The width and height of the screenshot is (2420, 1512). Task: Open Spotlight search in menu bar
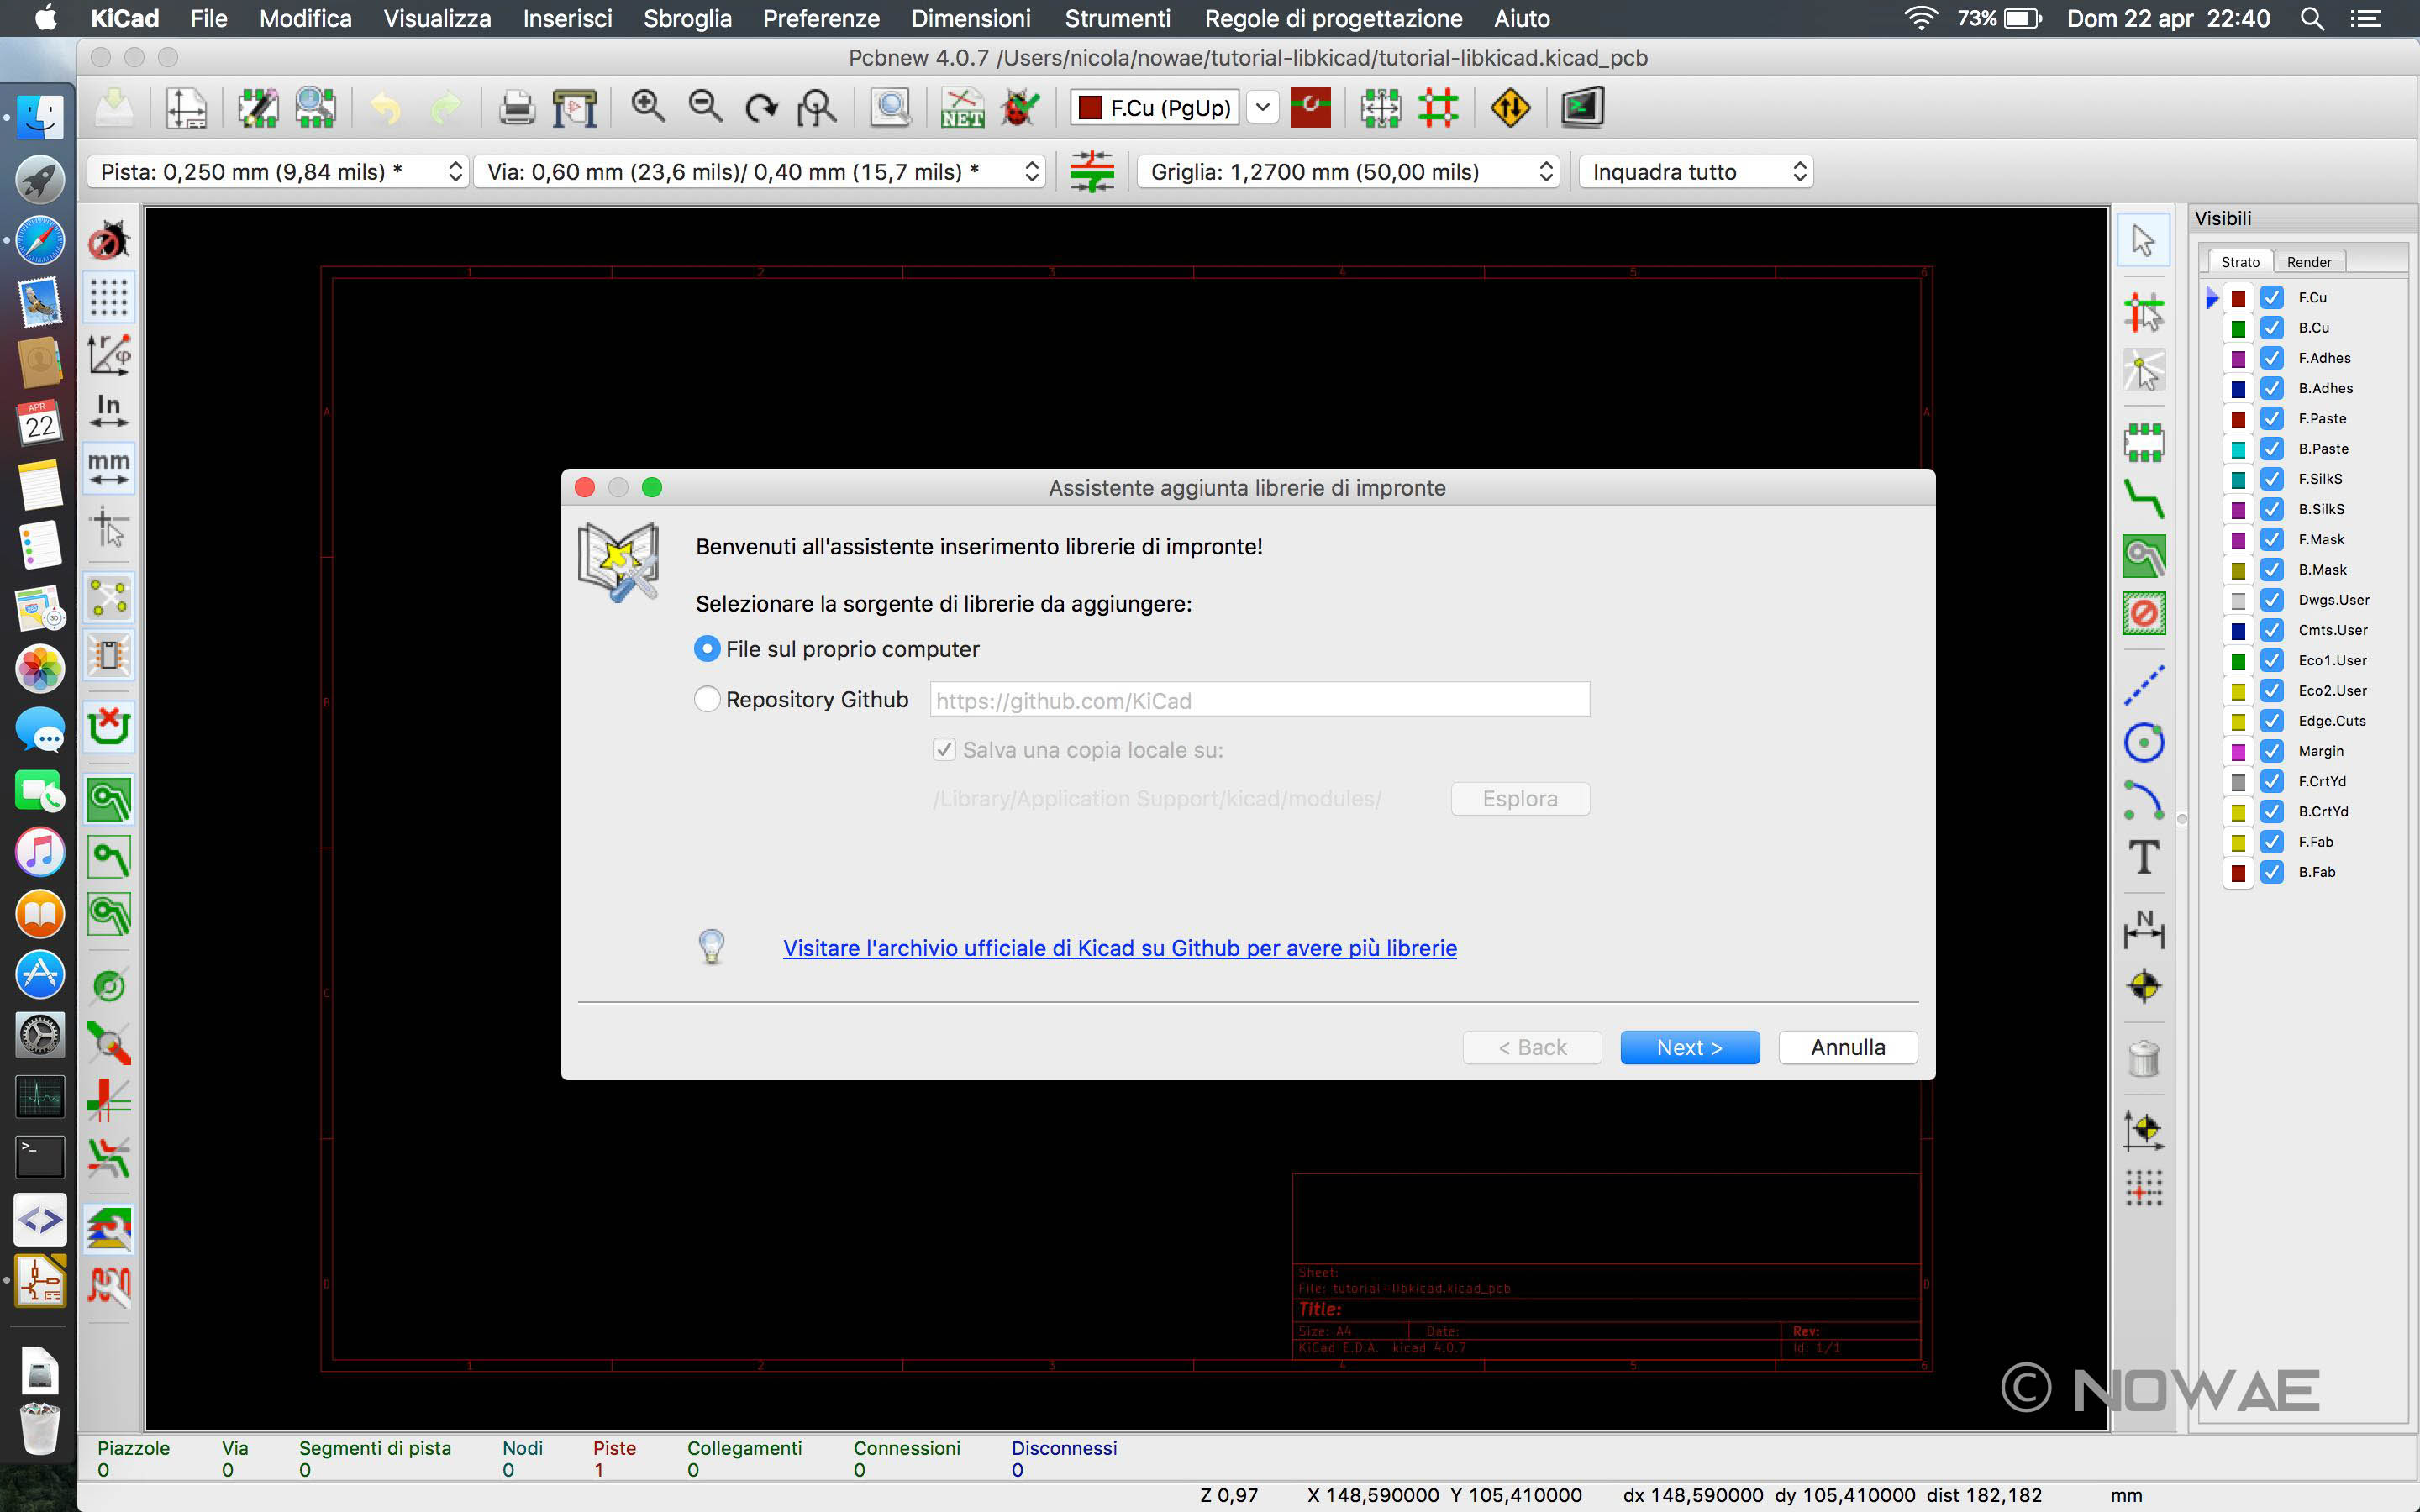click(x=2312, y=18)
